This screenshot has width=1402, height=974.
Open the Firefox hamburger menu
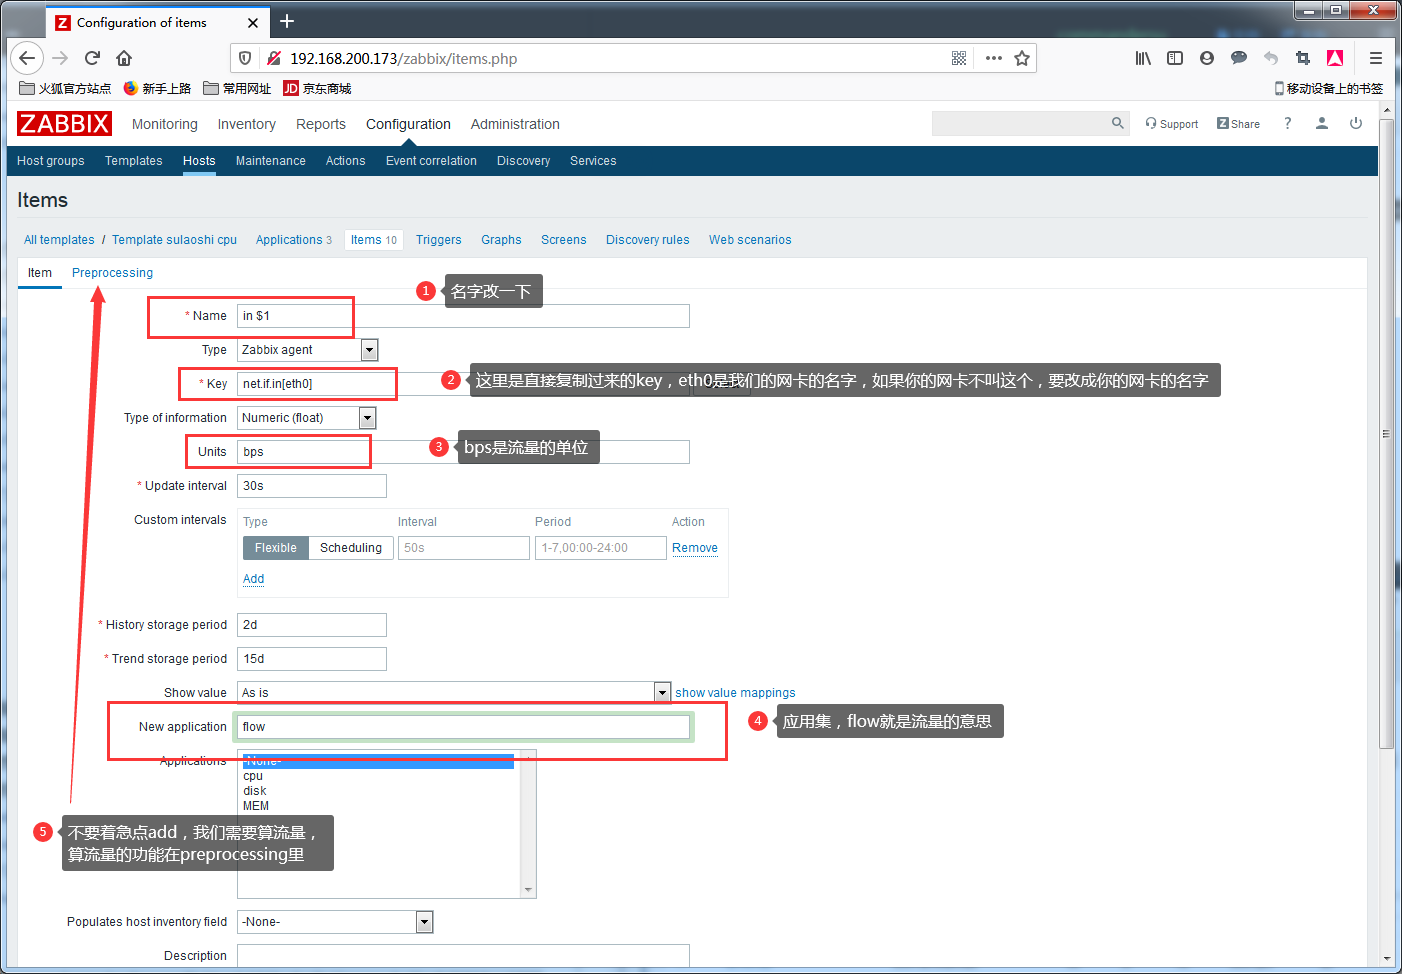[1376, 58]
